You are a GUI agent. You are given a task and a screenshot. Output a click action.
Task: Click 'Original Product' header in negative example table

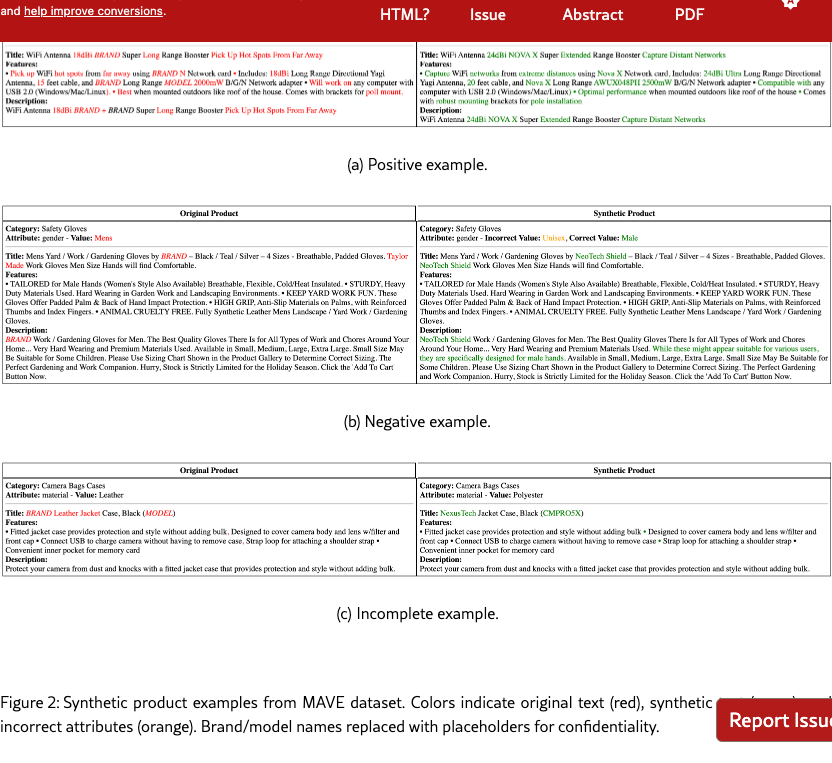208,213
